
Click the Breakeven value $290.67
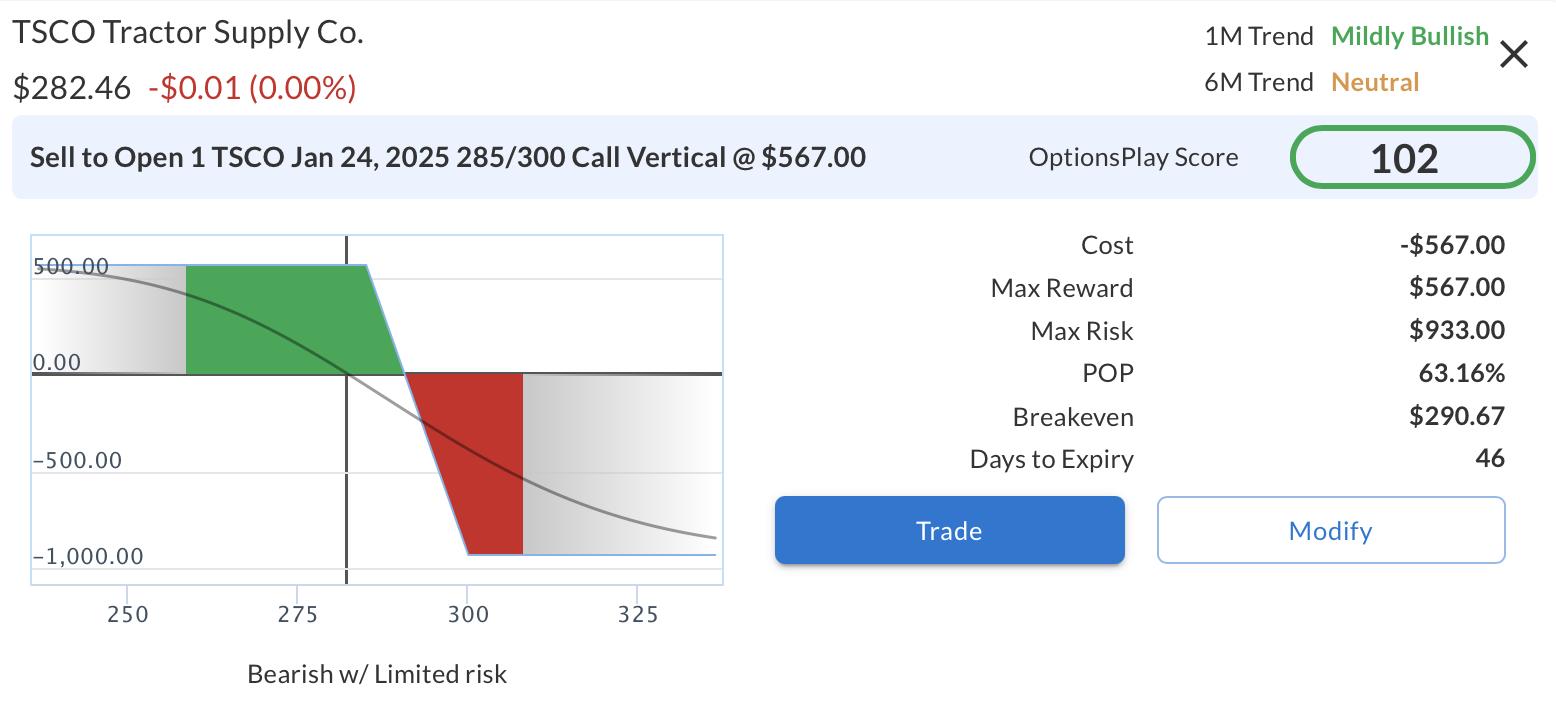(1456, 416)
